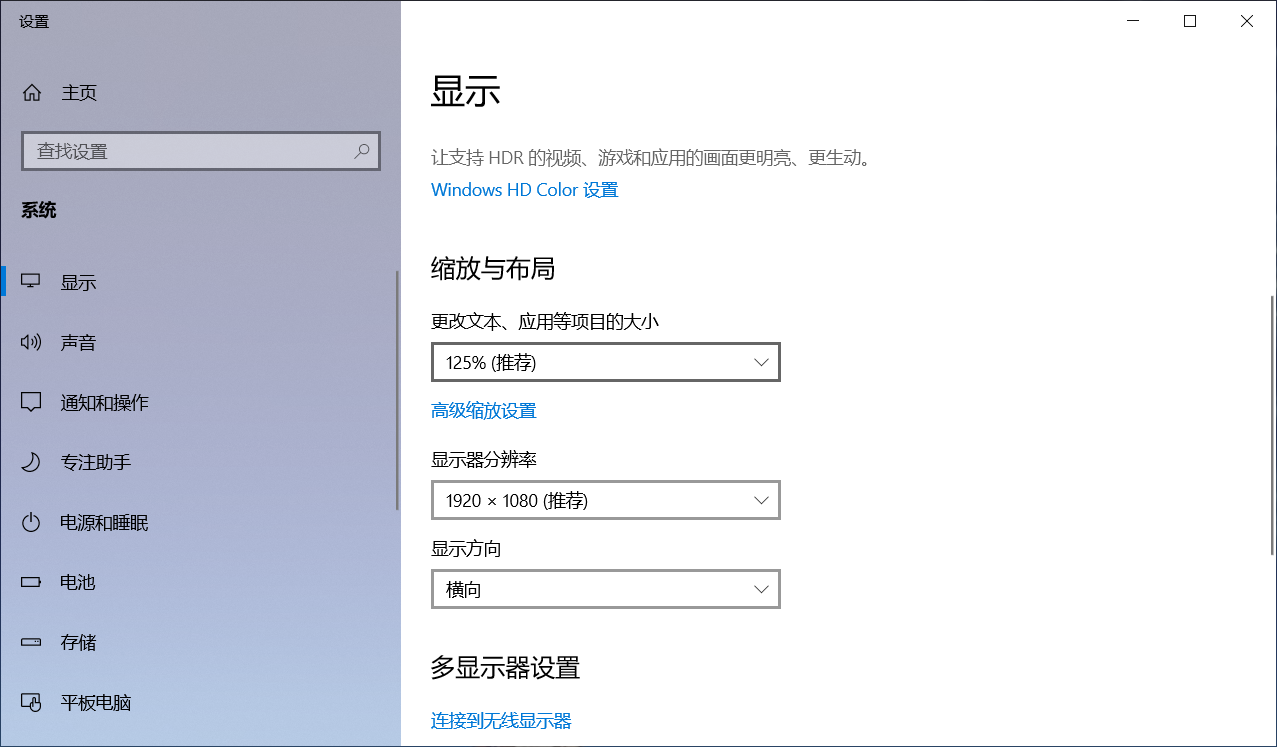1277x747 pixels.
Task: Open the 横向 orientation dropdown
Action: (x=605, y=589)
